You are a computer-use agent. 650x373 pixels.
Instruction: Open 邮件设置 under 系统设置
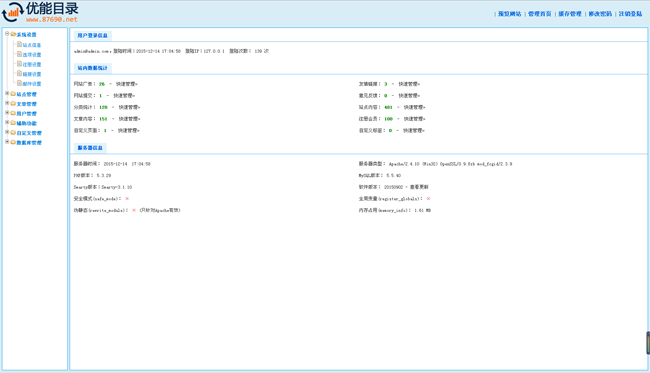click(x=32, y=84)
